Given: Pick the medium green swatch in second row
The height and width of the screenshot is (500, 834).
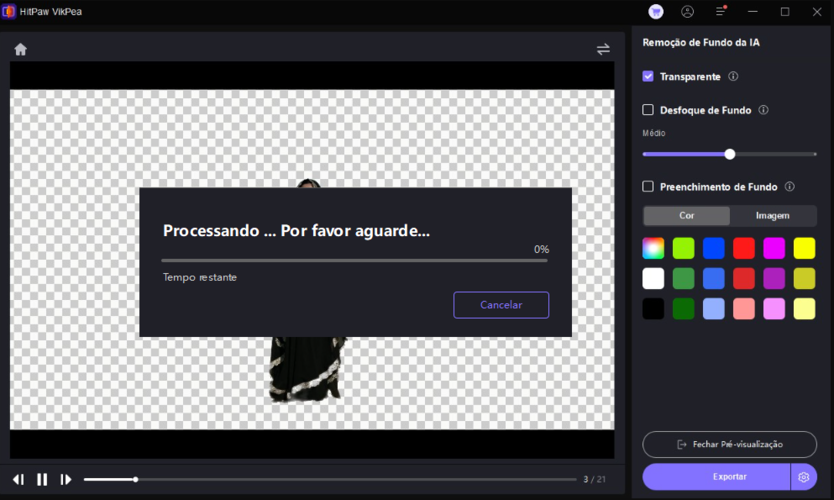Looking at the screenshot, I should 683,279.
